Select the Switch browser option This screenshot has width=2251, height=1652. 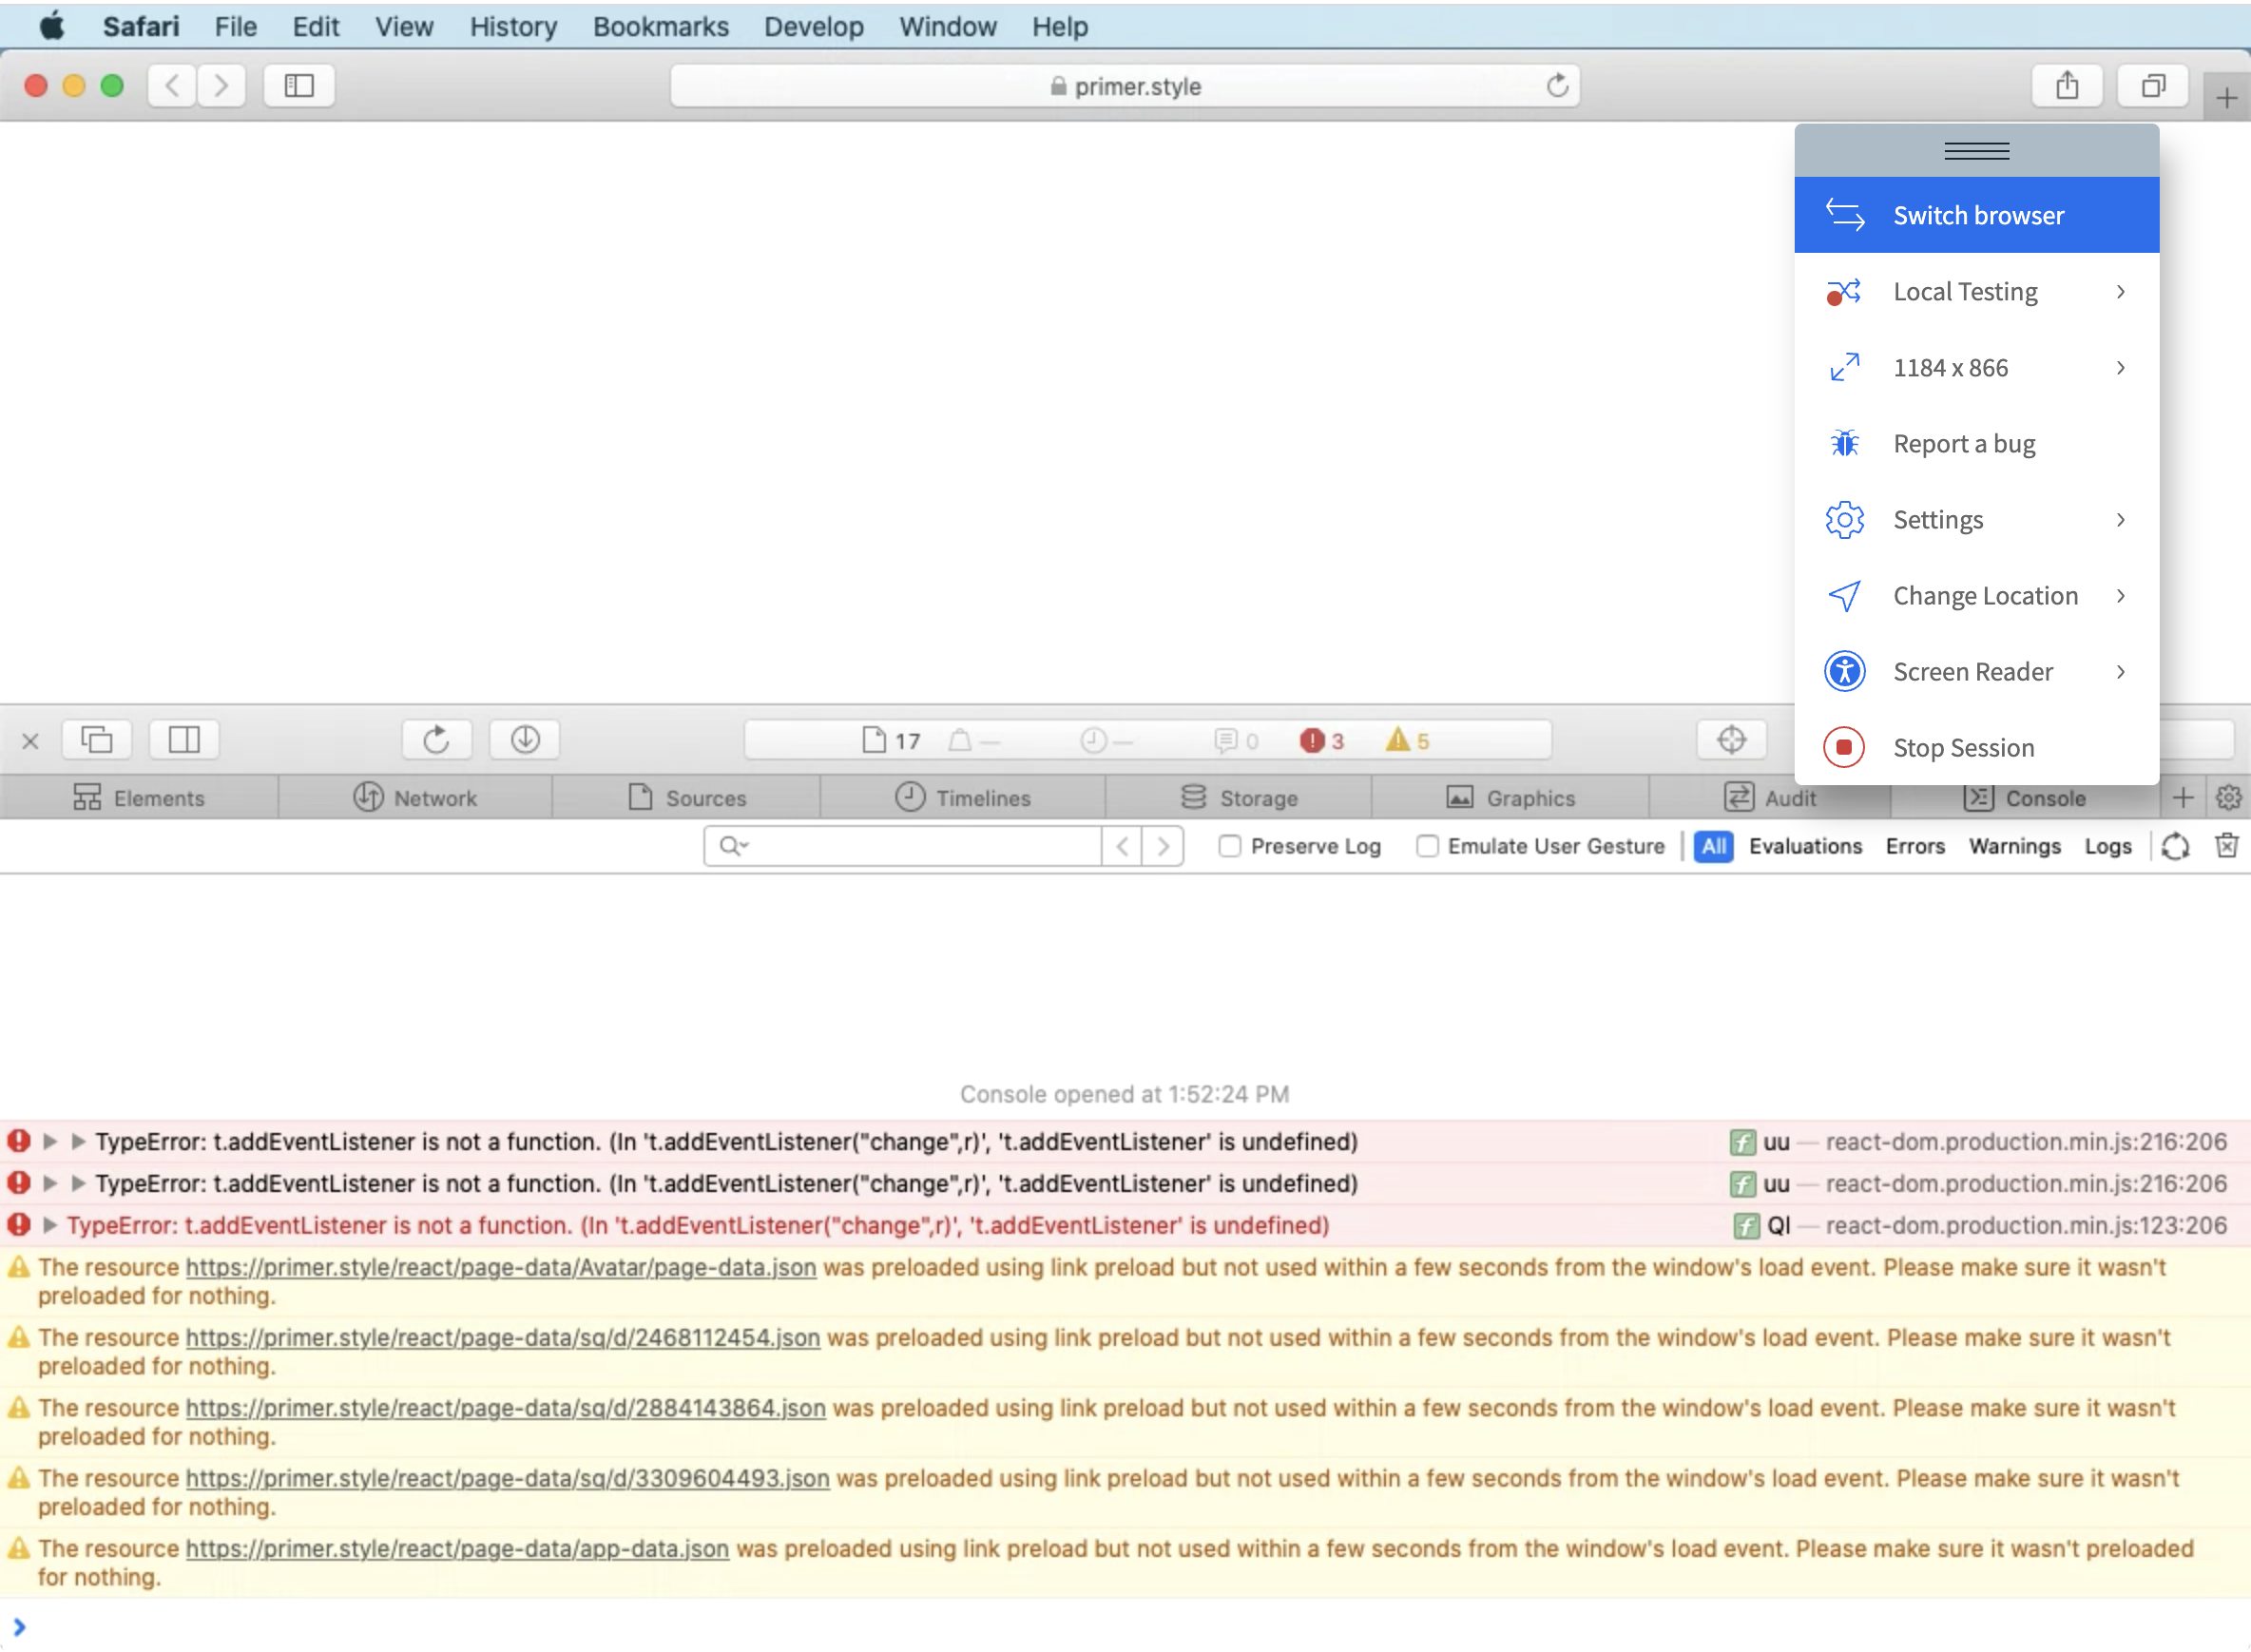pos(1978,214)
